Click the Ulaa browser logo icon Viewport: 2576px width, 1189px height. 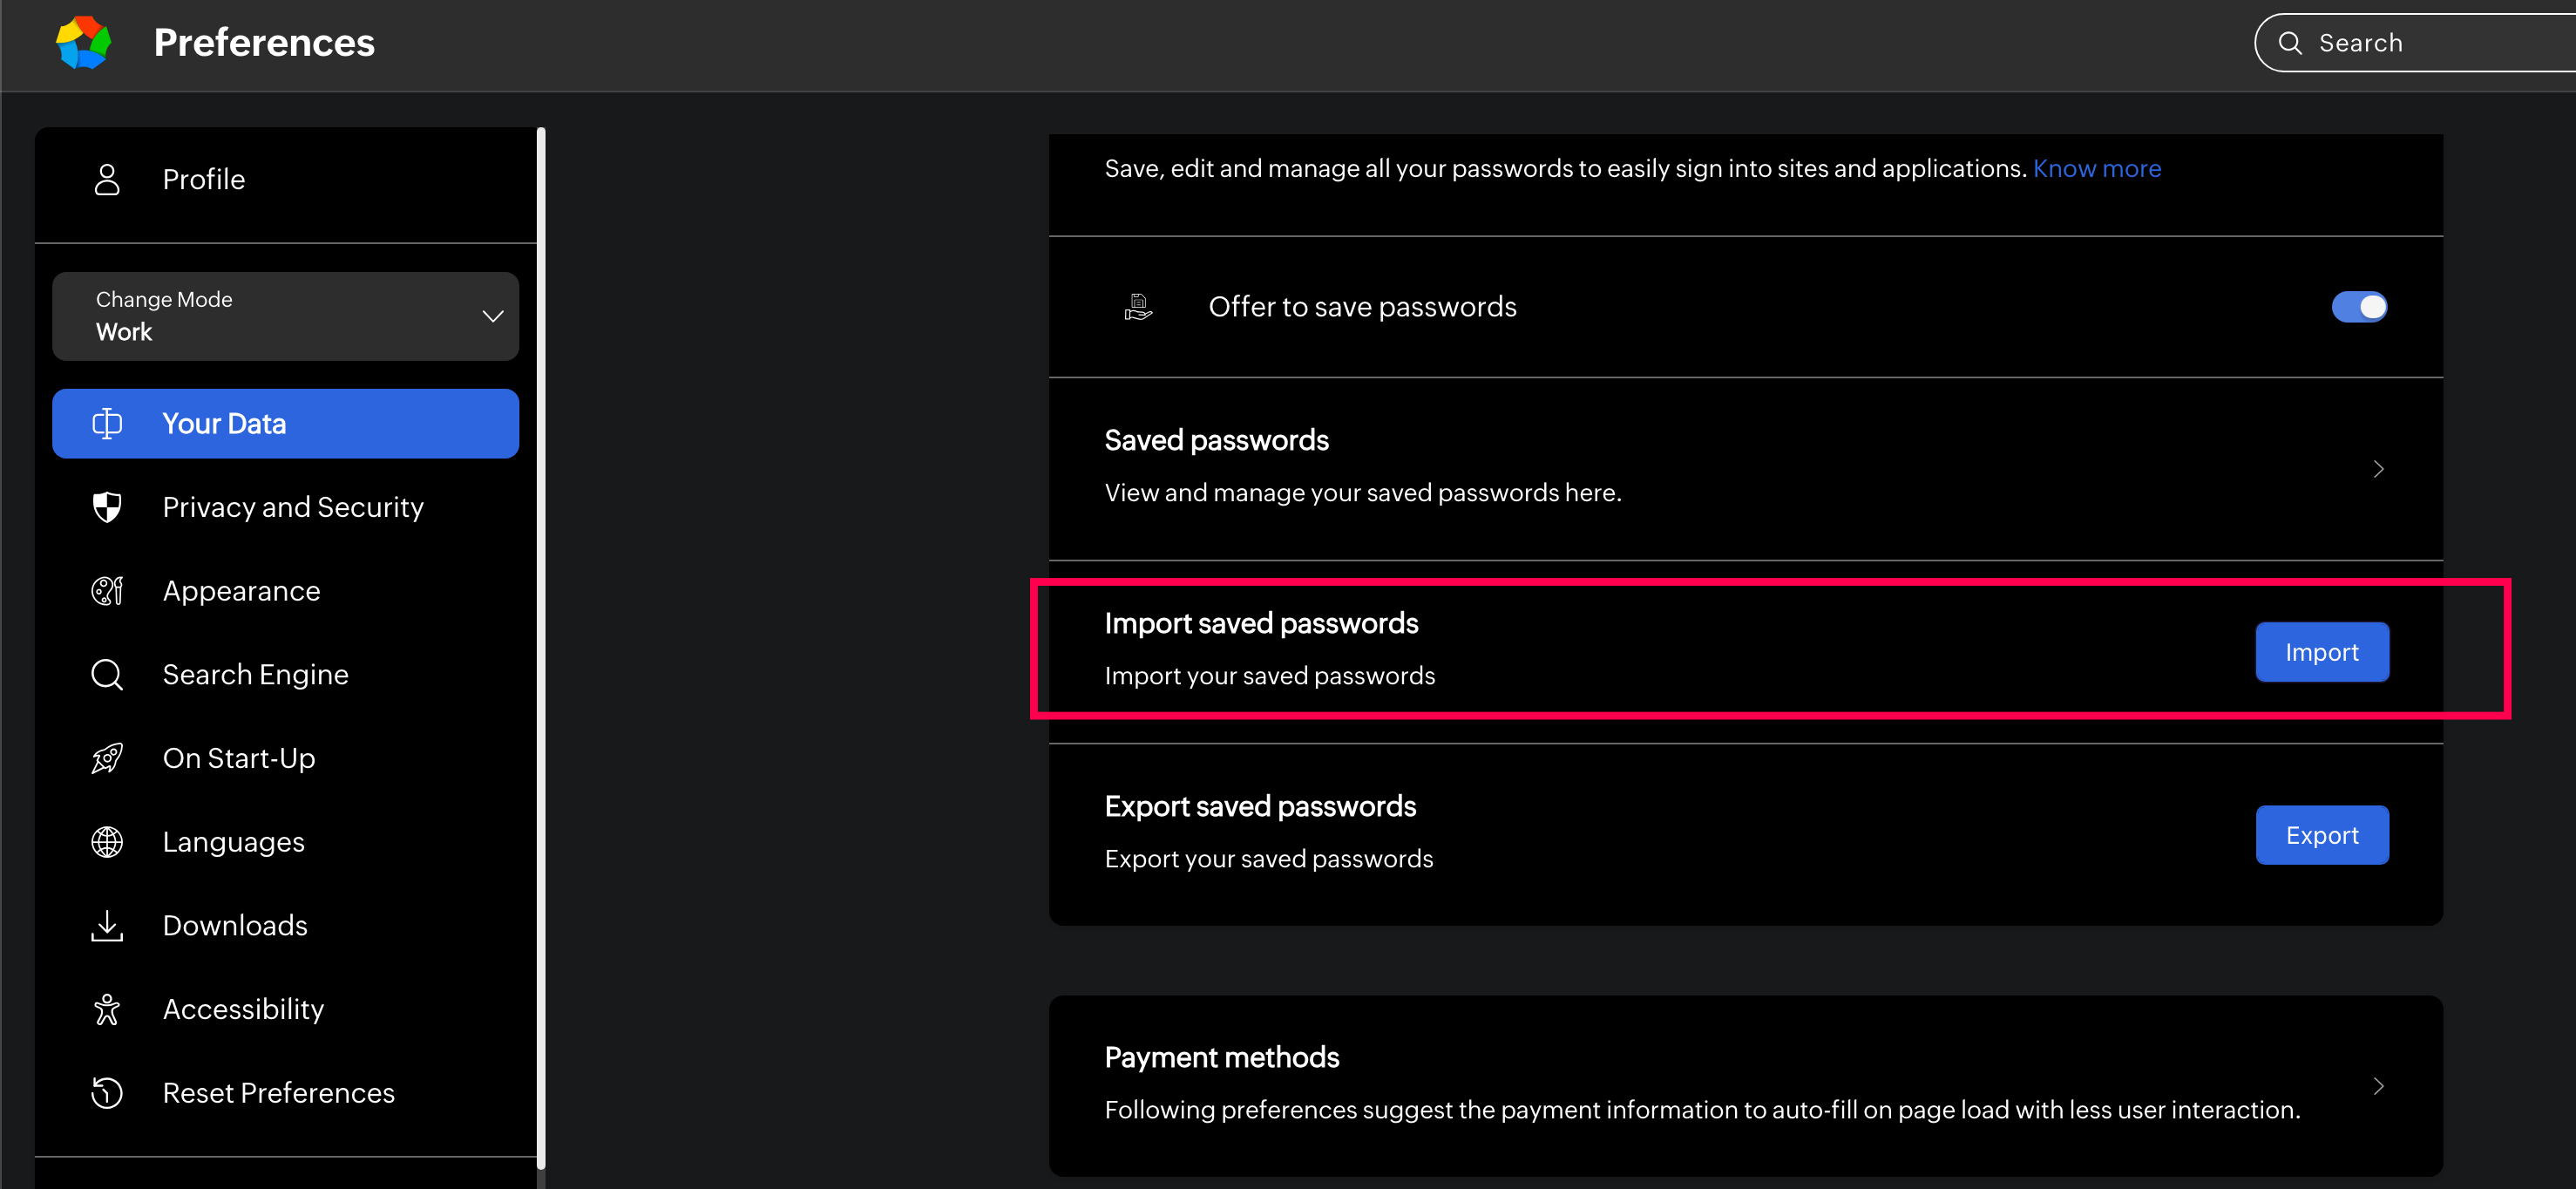[83, 43]
